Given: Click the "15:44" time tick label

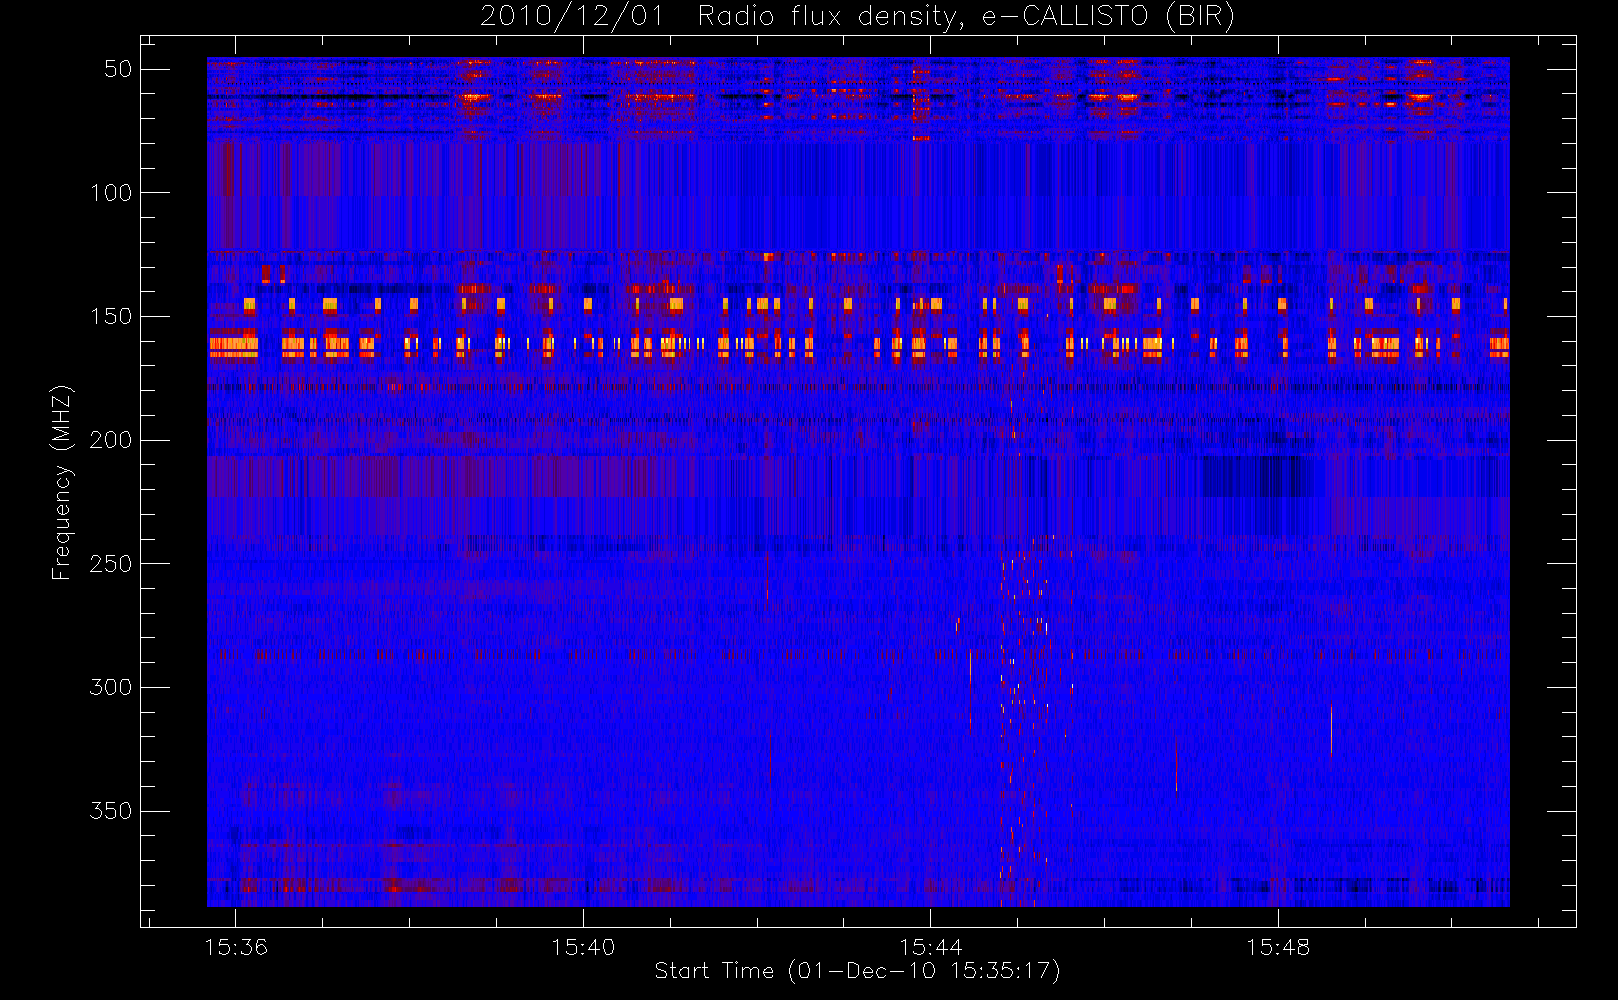Looking at the screenshot, I should (930, 947).
